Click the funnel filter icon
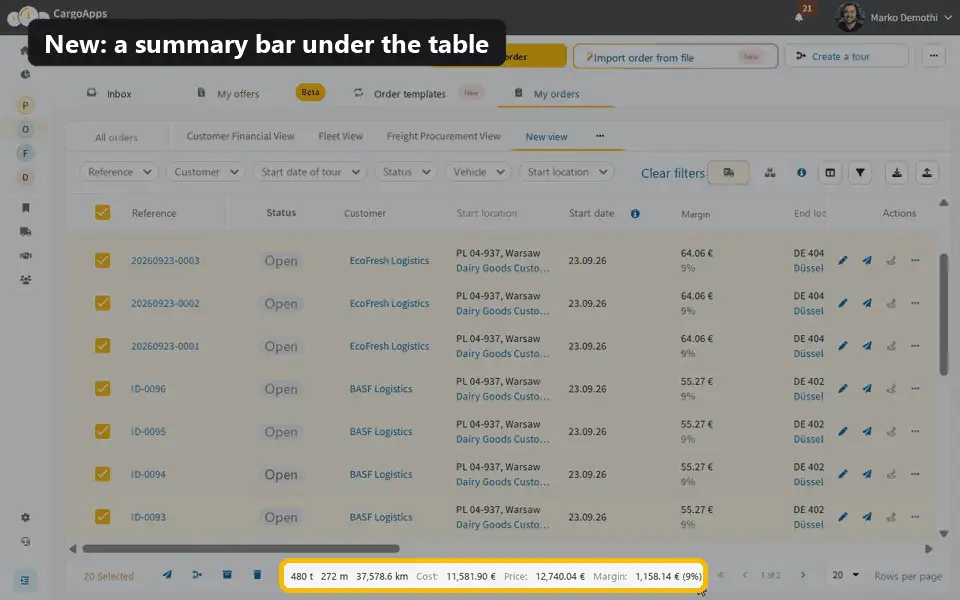 (x=860, y=173)
